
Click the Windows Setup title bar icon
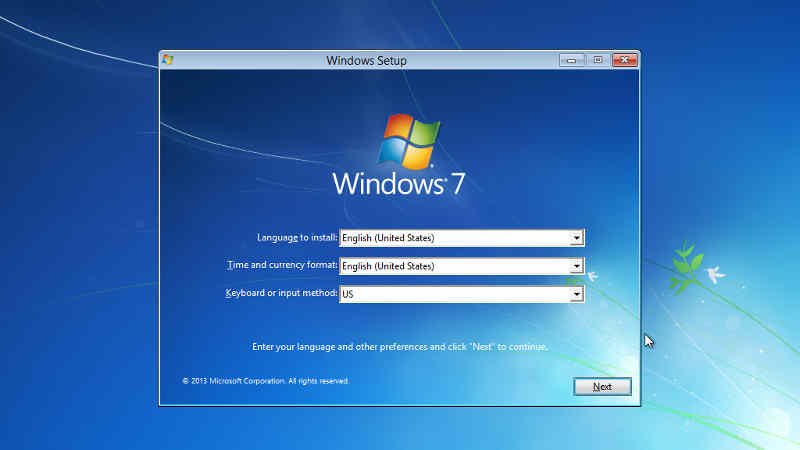click(168, 60)
